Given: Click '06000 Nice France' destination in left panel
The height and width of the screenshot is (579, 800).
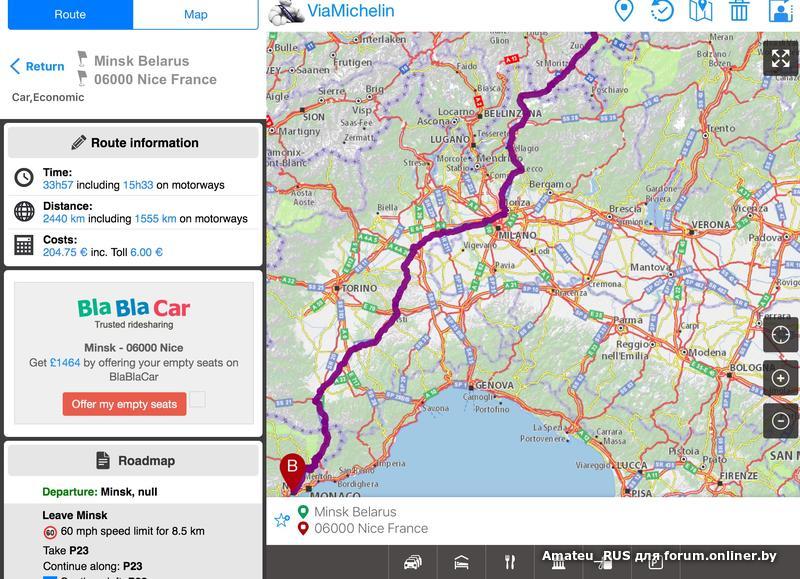Looking at the screenshot, I should [155, 79].
